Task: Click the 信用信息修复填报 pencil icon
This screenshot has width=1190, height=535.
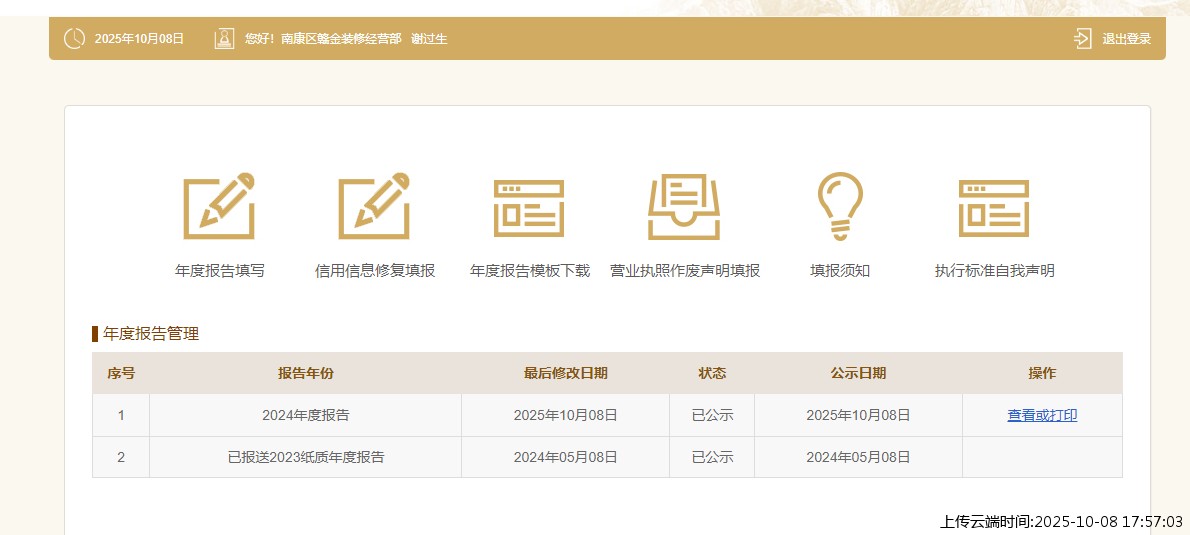Action: point(374,206)
